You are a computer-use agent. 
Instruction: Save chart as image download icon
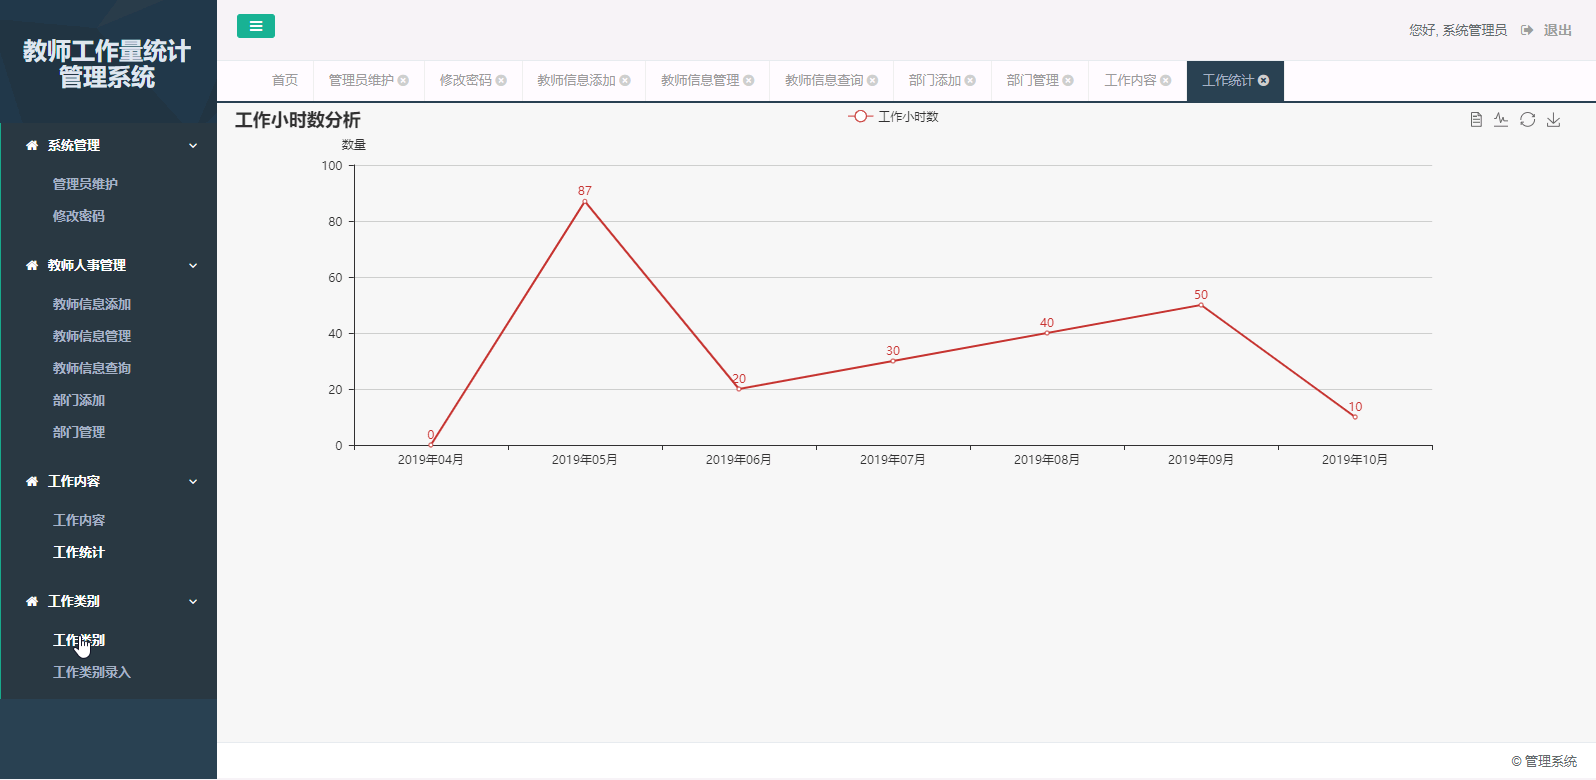(1554, 120)
